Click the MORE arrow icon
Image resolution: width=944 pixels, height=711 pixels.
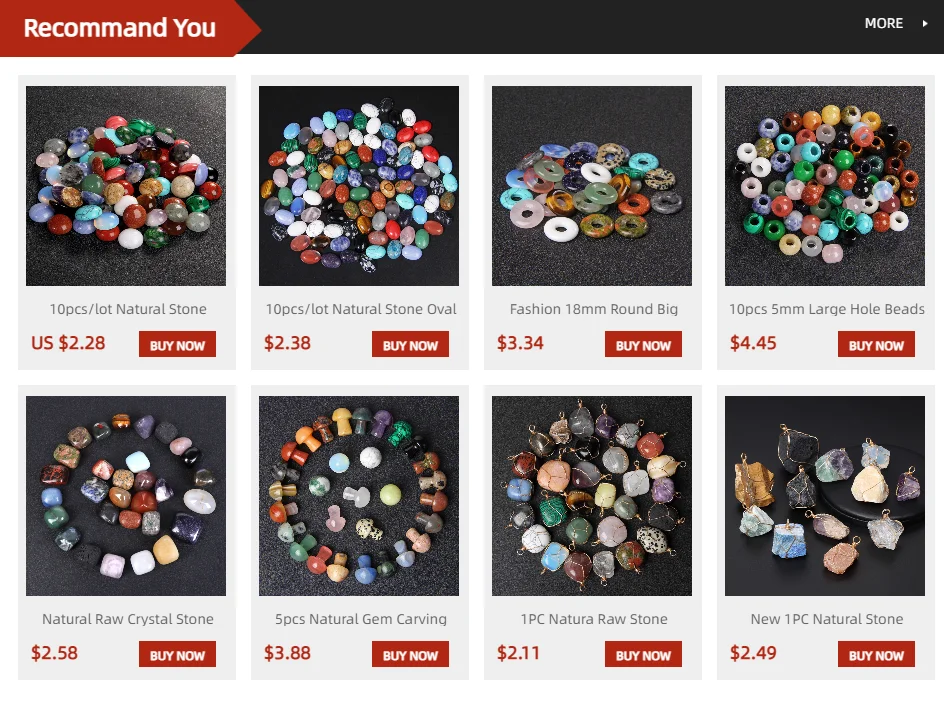click(x=925, y=23)
